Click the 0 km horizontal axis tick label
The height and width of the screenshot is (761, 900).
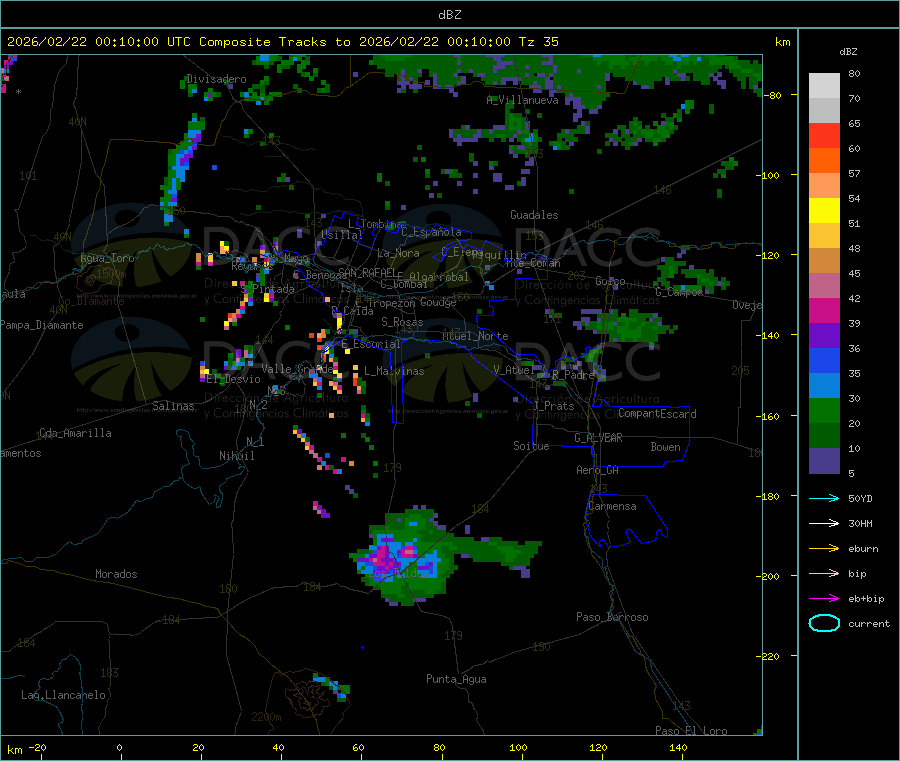[x=119, y=747]
